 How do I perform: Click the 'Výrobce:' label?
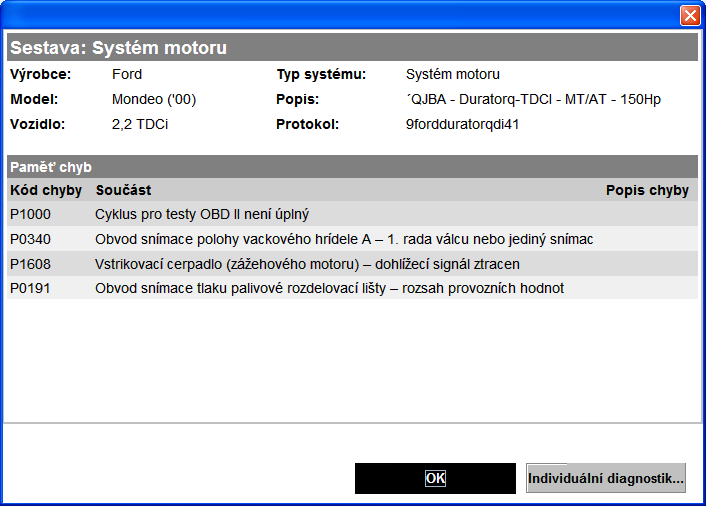pyautogui.click(x=41, y=74)
